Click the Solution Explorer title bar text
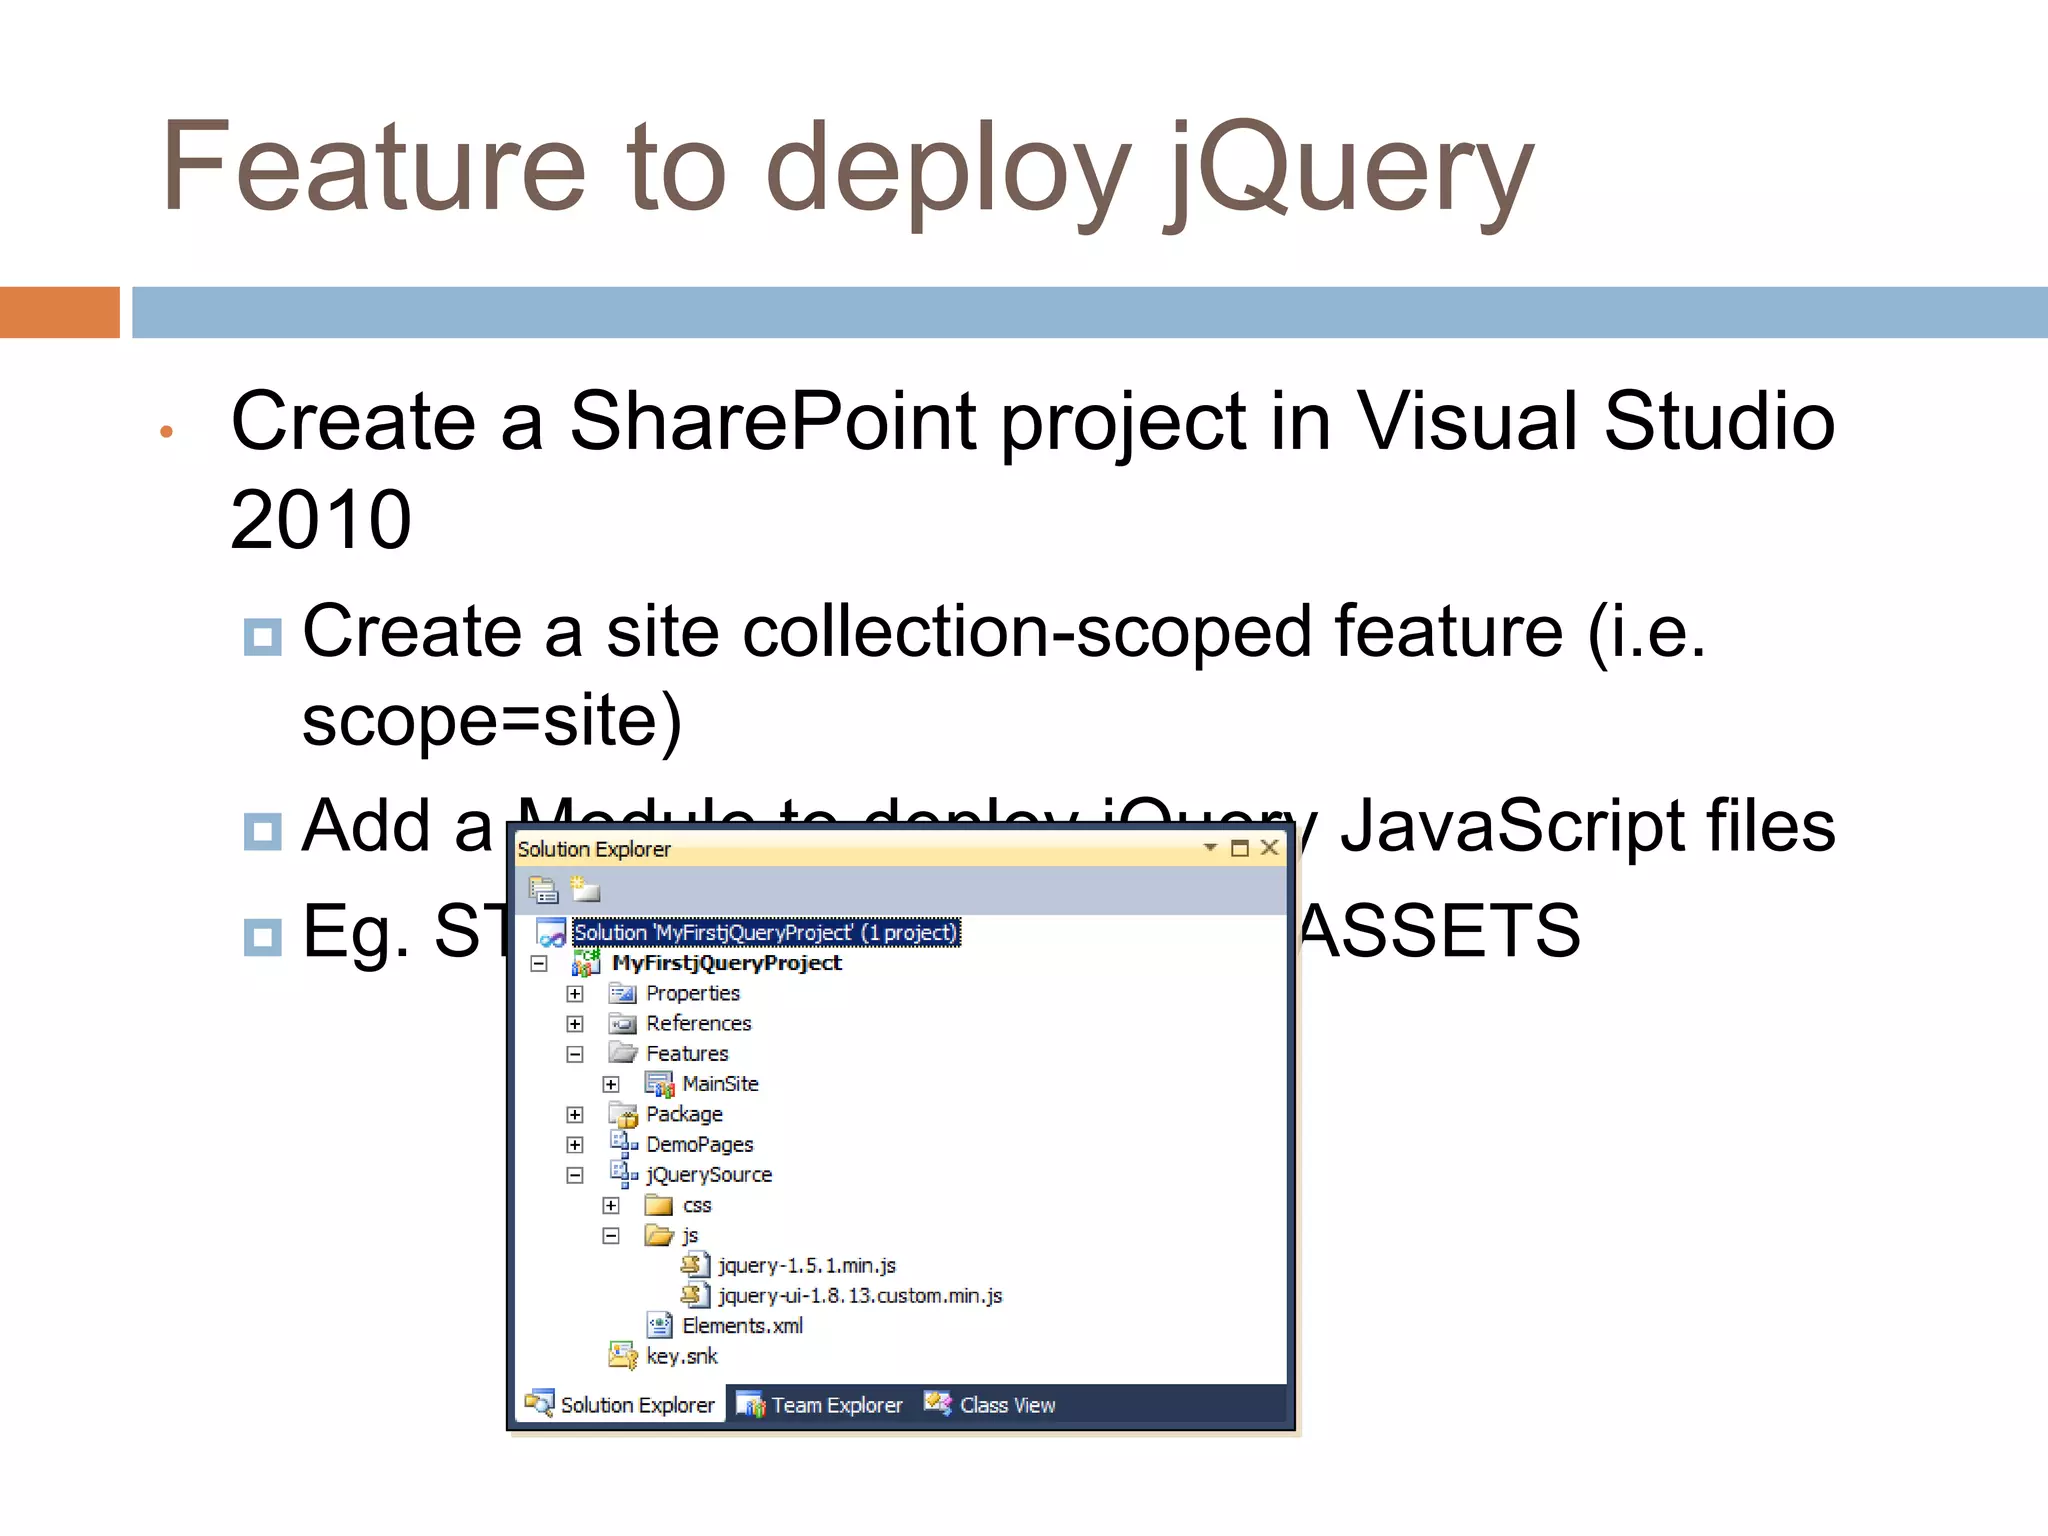The width and height of the screenshot is (2048, 1536). coord(594,849)
